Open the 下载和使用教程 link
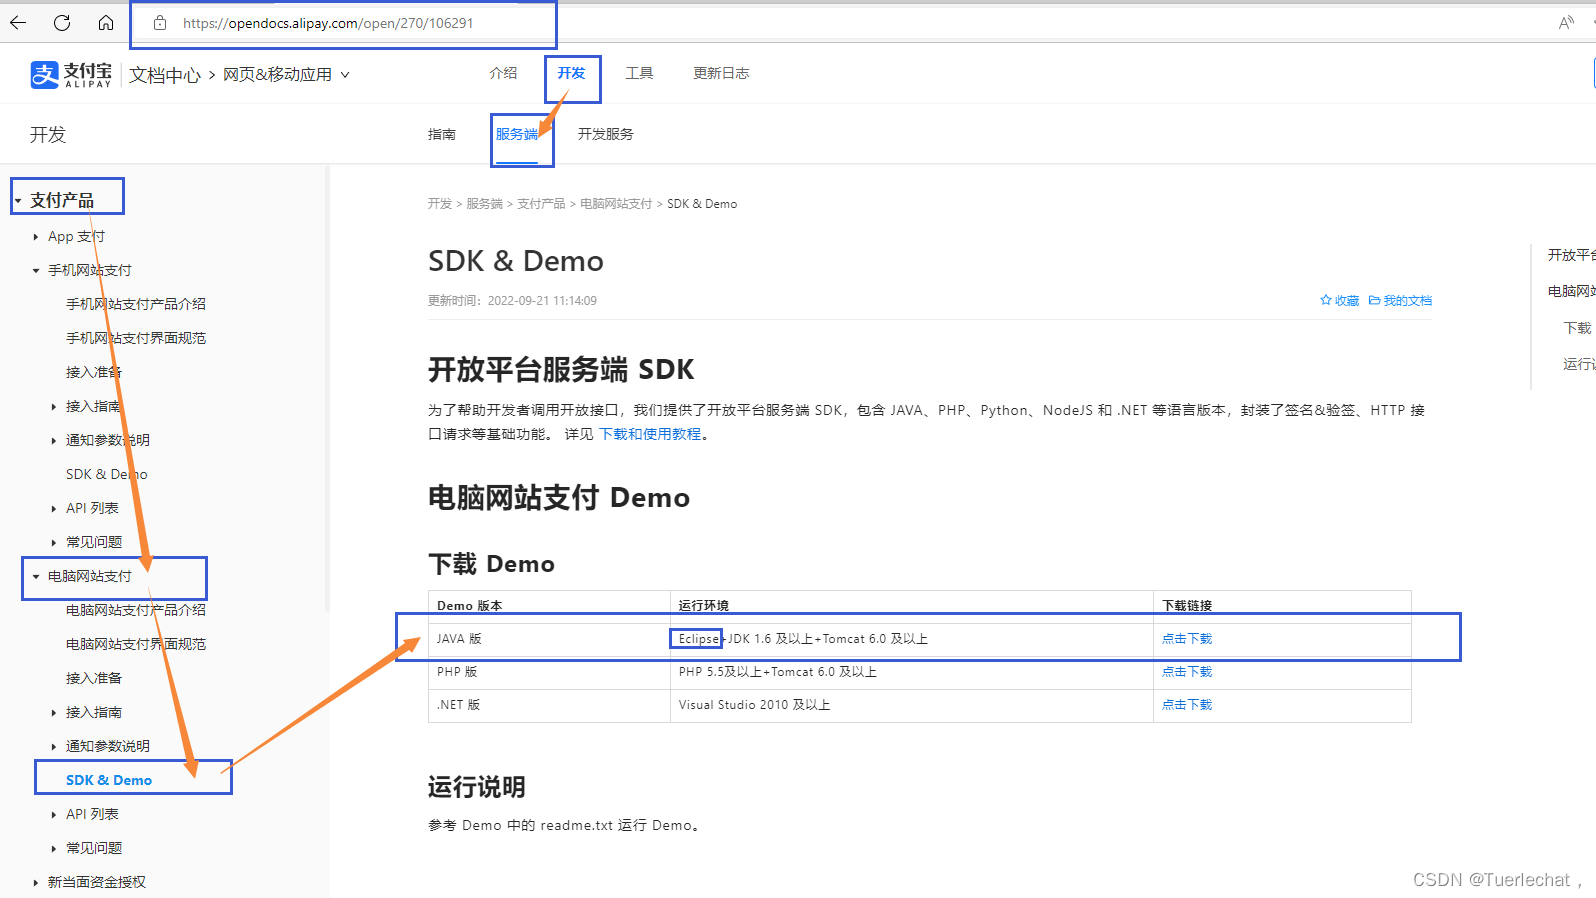 pyautogui.click(x=650, y=434)
